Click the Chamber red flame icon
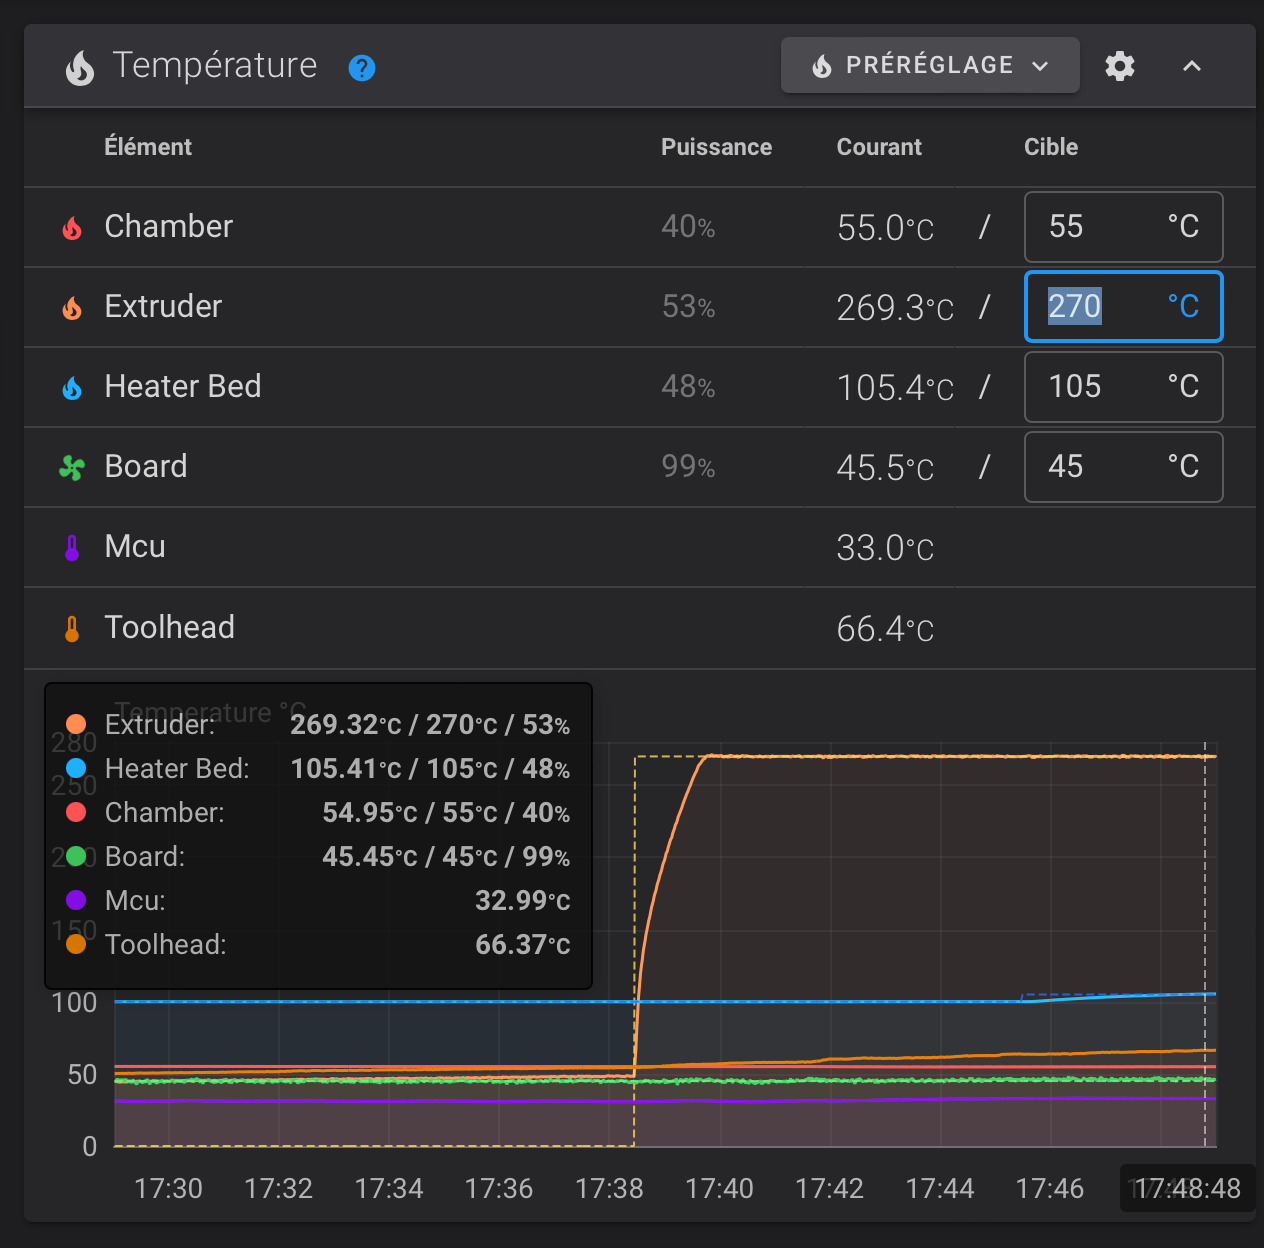 click(72, 228)
